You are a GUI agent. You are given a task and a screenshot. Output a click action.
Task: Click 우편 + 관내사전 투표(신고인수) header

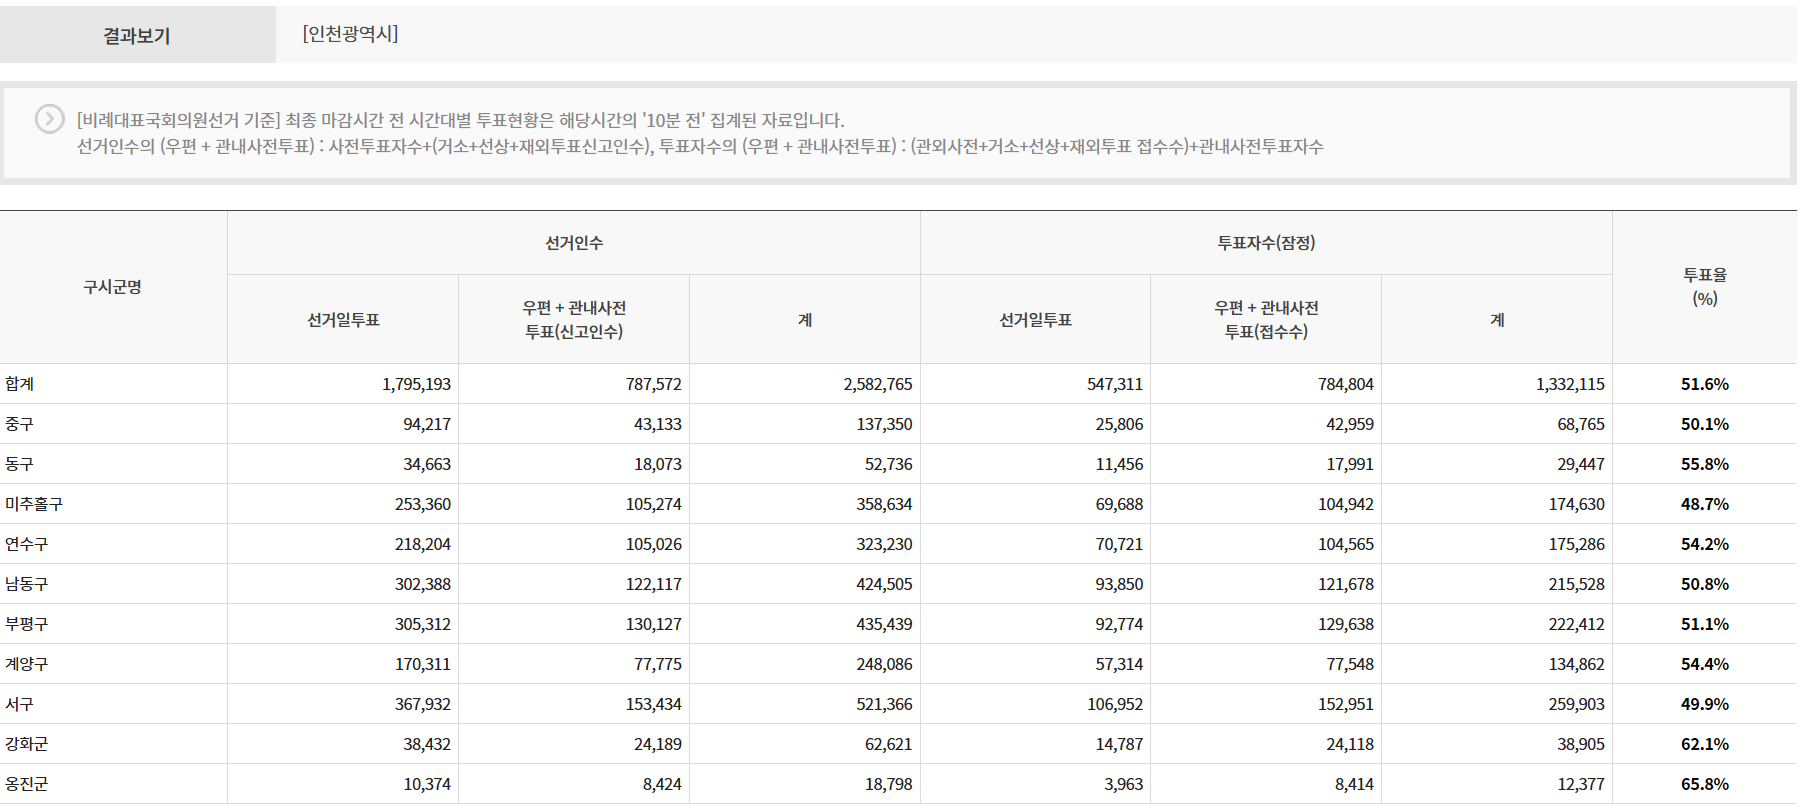574,320
